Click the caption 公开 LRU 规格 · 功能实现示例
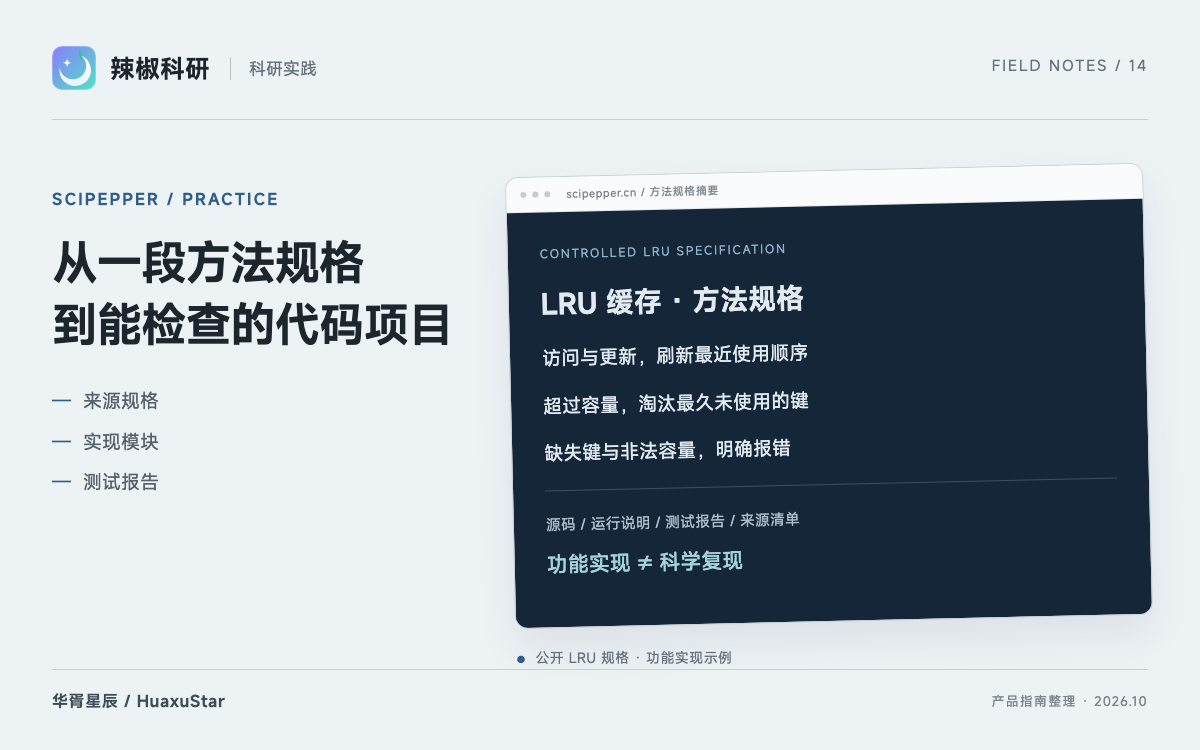The image size is (1200, 750). point(633,658)
